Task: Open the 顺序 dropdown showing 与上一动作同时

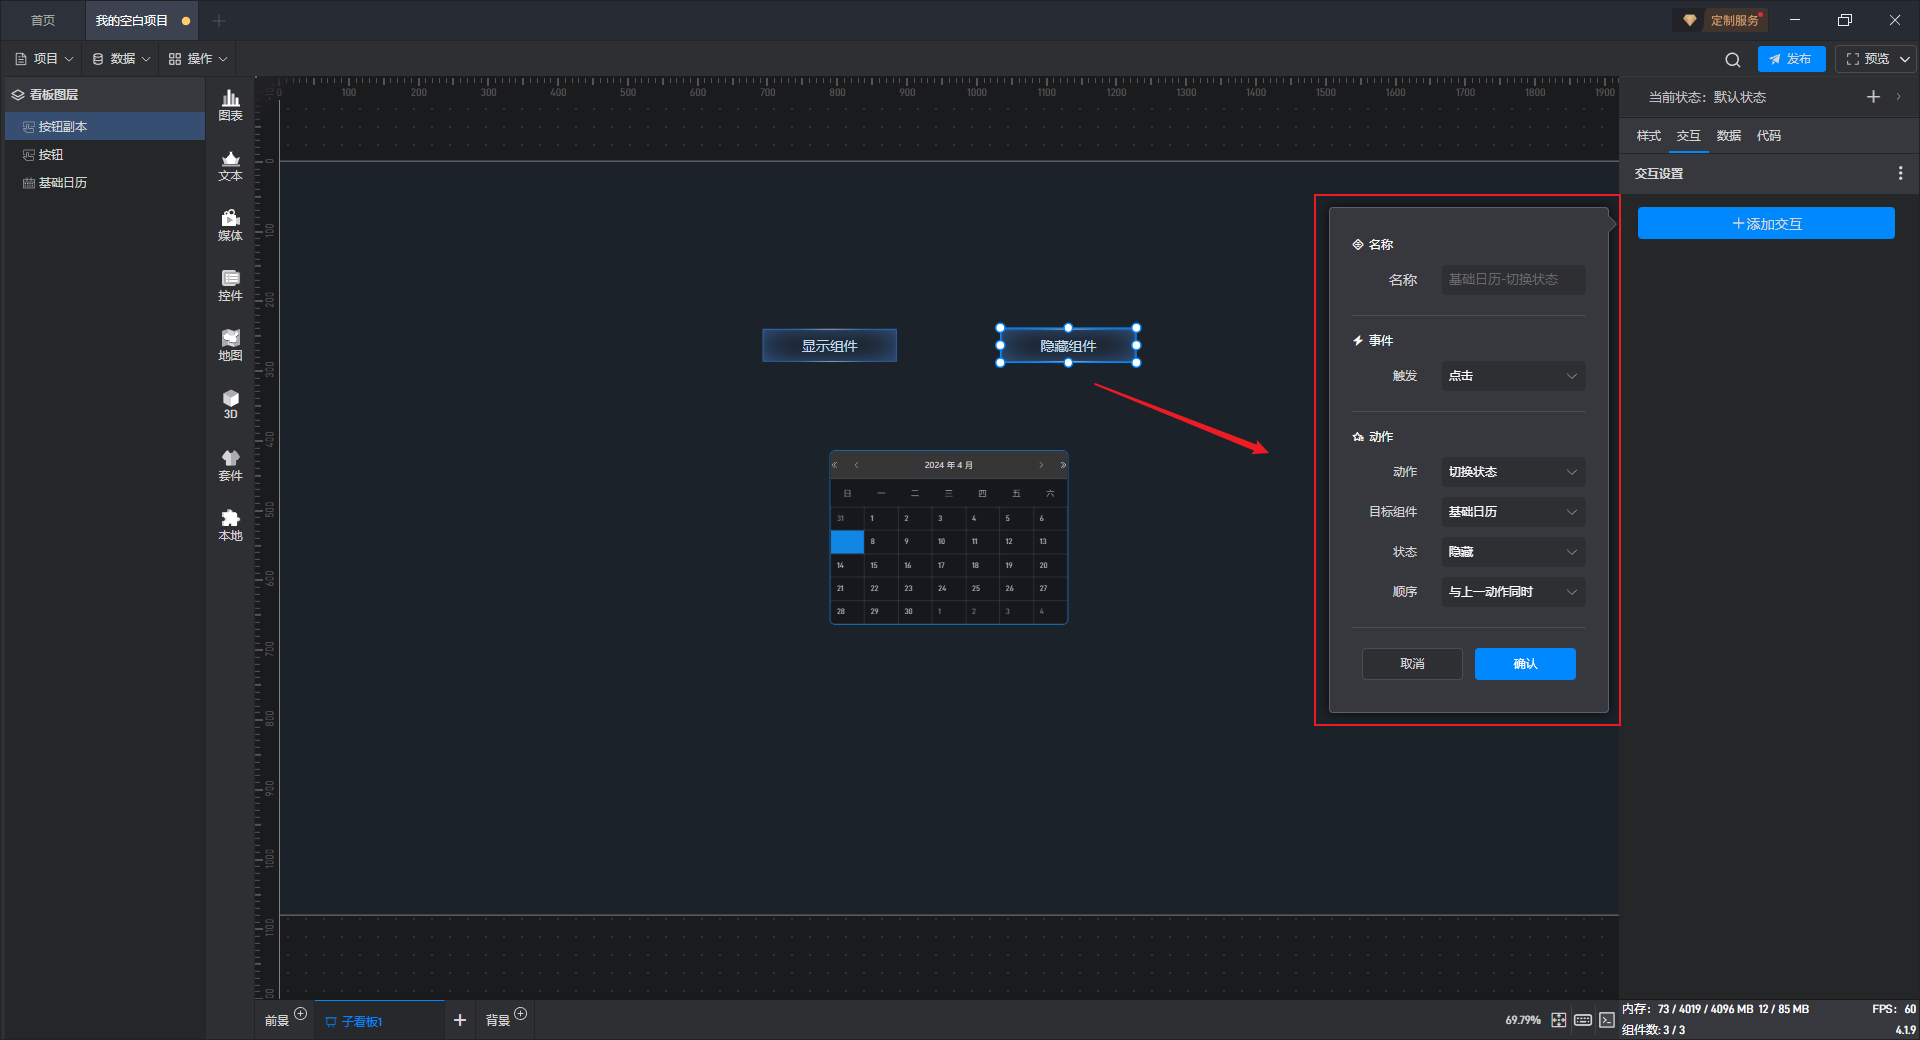Action: [x=1513, y=592]
